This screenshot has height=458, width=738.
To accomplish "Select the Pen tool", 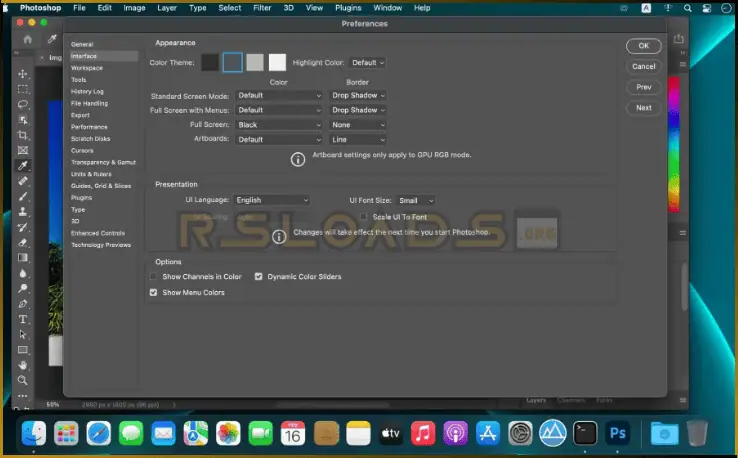I will (x=23, y=304).
